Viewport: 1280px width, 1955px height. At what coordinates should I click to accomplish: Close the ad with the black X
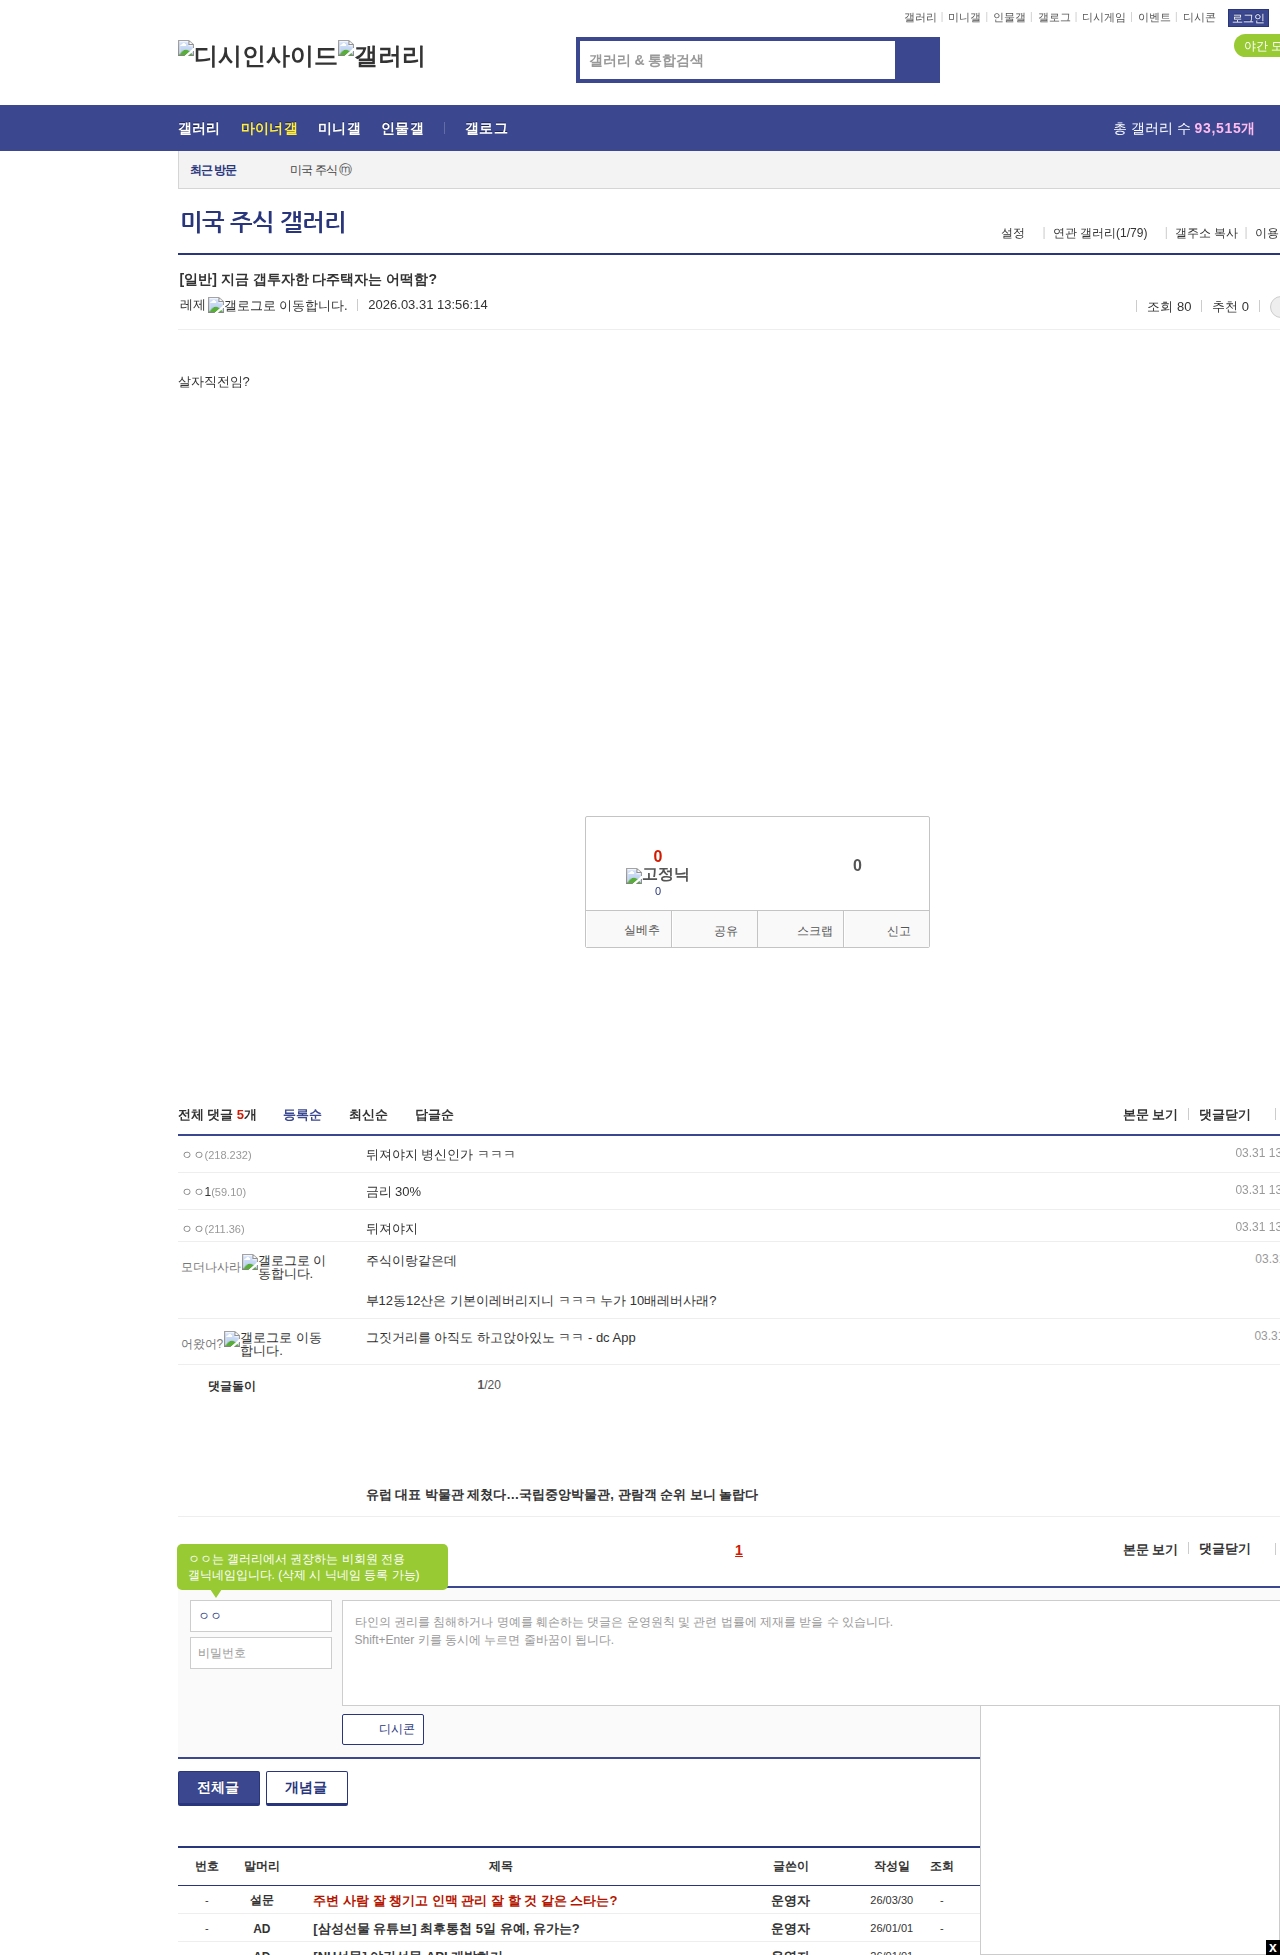tap(1272, 1947)
